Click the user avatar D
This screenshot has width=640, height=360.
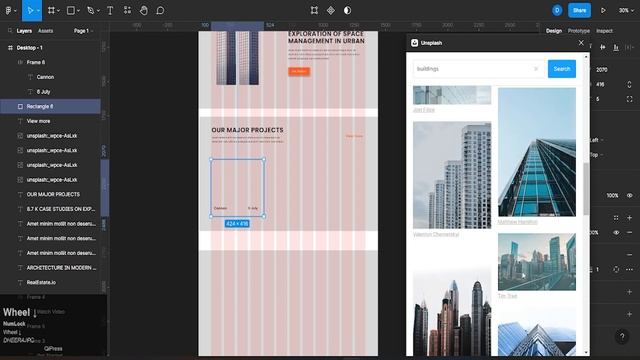tap(557, 11)
